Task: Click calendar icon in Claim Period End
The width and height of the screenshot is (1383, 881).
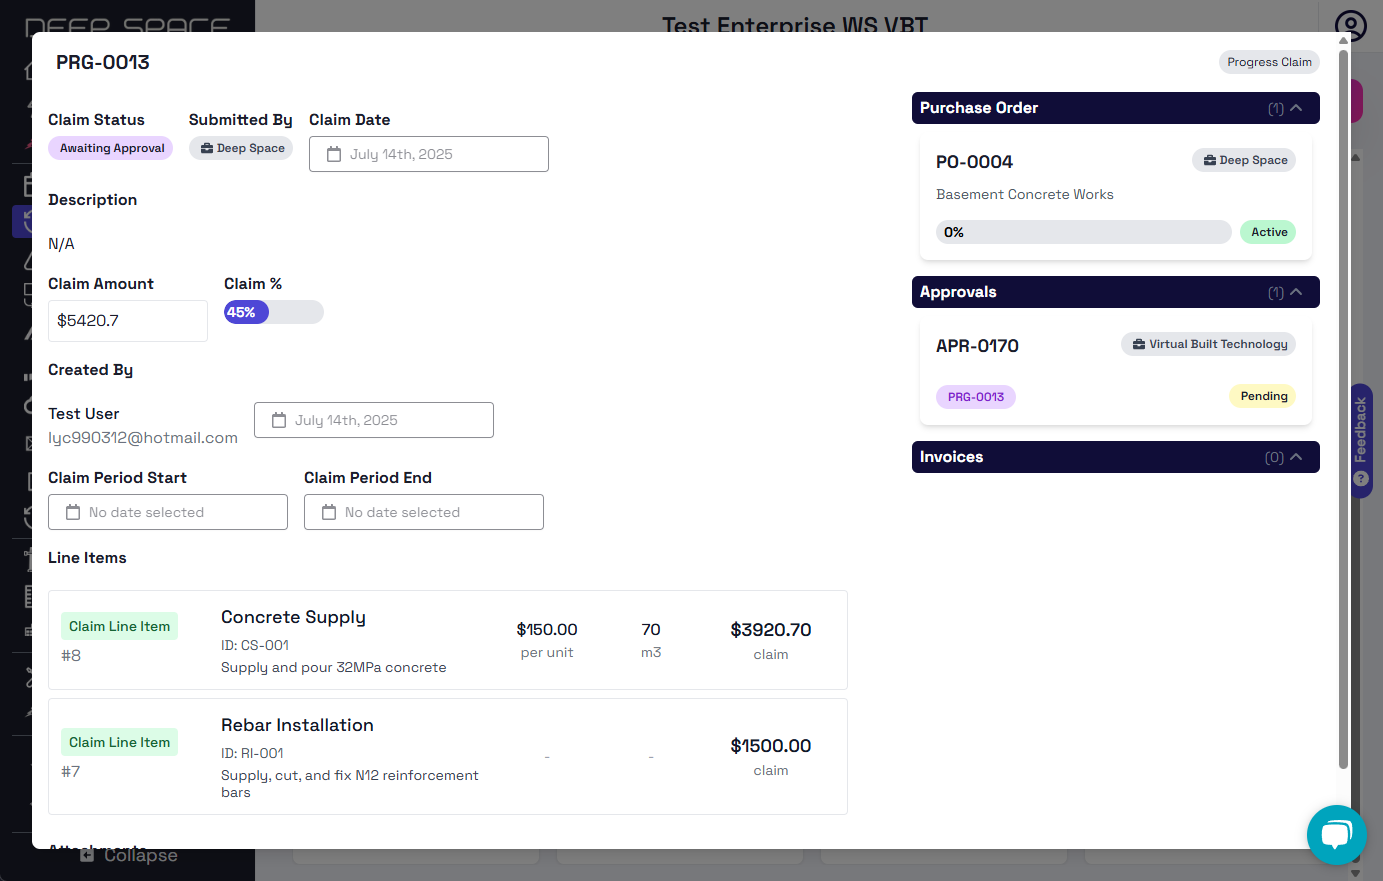Action: pyautogui.click(x=329, y=512)
